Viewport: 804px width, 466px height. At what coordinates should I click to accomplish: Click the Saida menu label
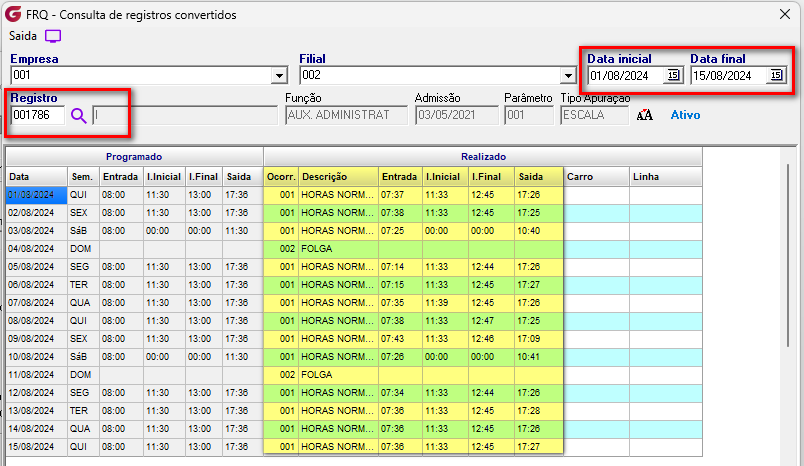23,36
